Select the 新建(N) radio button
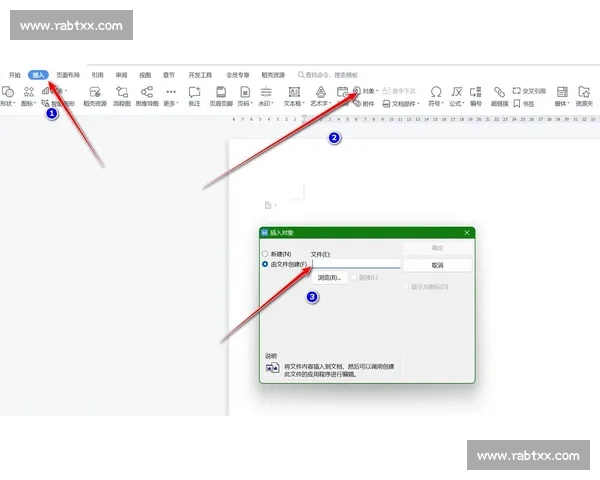Screen dimensions: 600x480 (264, 254)
